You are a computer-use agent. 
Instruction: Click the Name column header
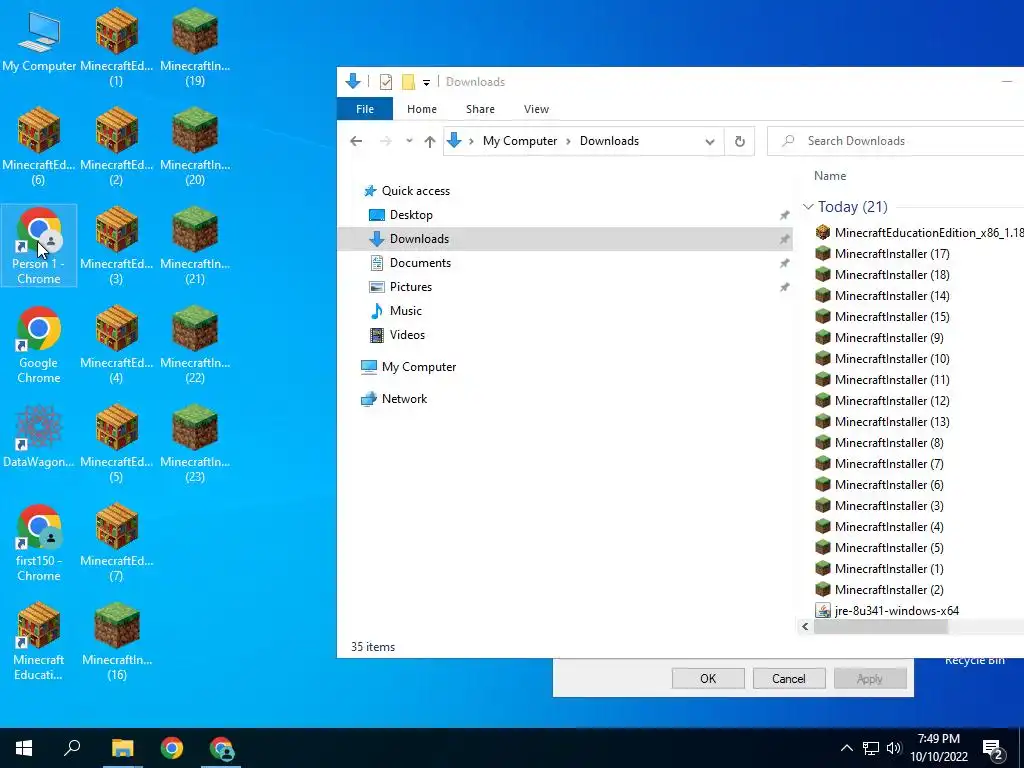830,176
